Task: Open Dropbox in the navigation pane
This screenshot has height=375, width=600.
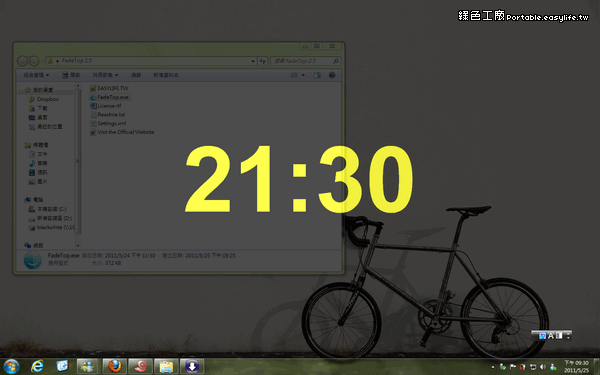Action: (44, 99)
